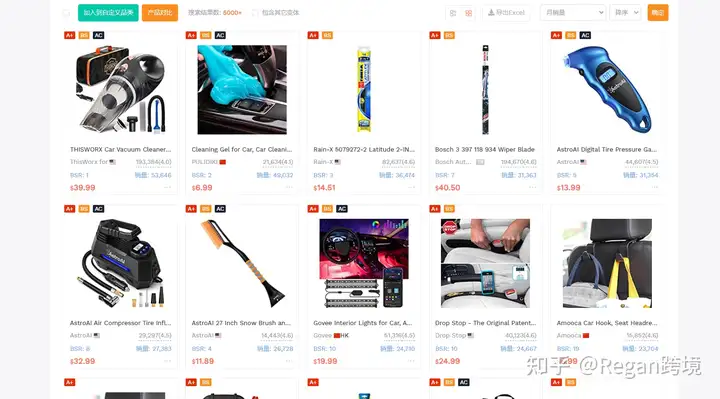Viewport: 720px width, 399px height.
Task: Click the BS badge on AstroAI Snow Brush card
Action: 205,209
